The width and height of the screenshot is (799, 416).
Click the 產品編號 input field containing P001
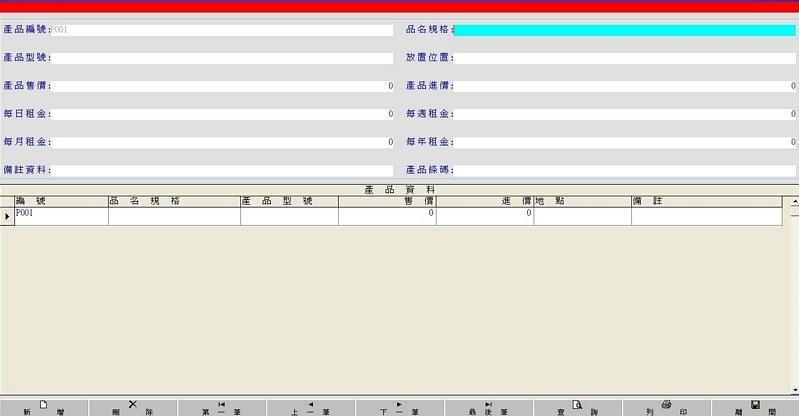point(222,30)
